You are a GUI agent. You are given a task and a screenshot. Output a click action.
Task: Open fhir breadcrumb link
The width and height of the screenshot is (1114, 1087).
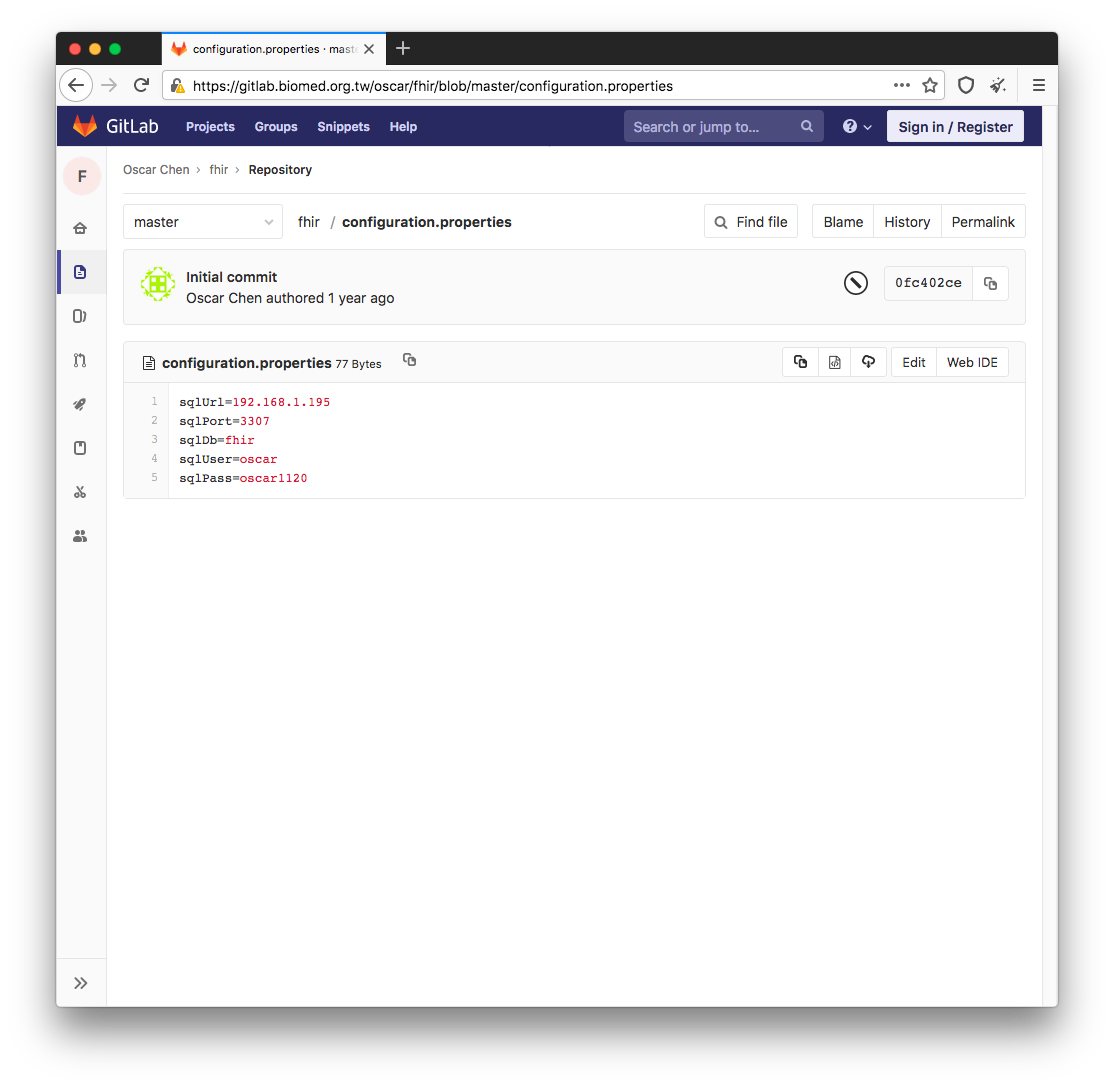coord(219,170)
